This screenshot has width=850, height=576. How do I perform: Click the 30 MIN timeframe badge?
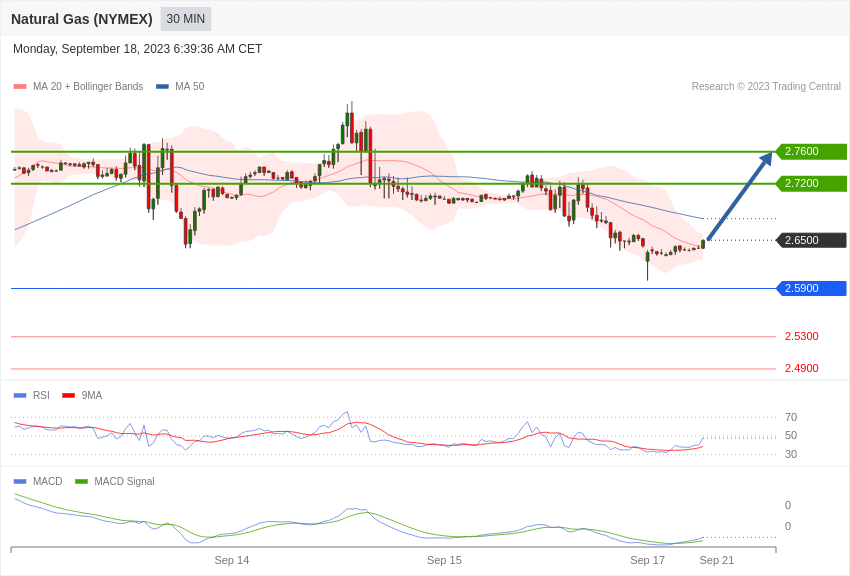pyautogui.click(x=185, y=19)
